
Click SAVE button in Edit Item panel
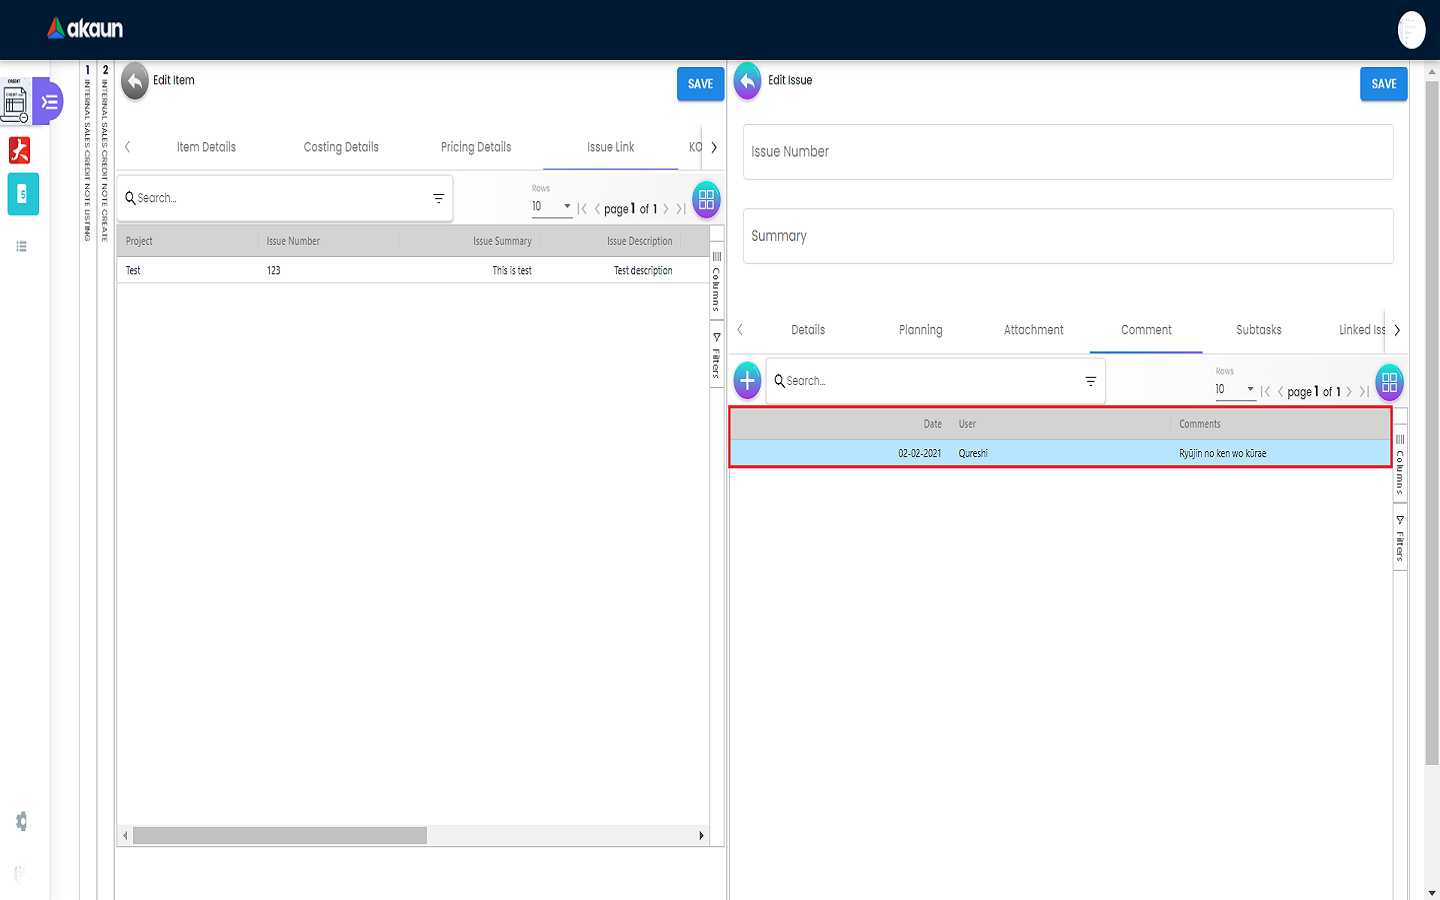point(700,84)
